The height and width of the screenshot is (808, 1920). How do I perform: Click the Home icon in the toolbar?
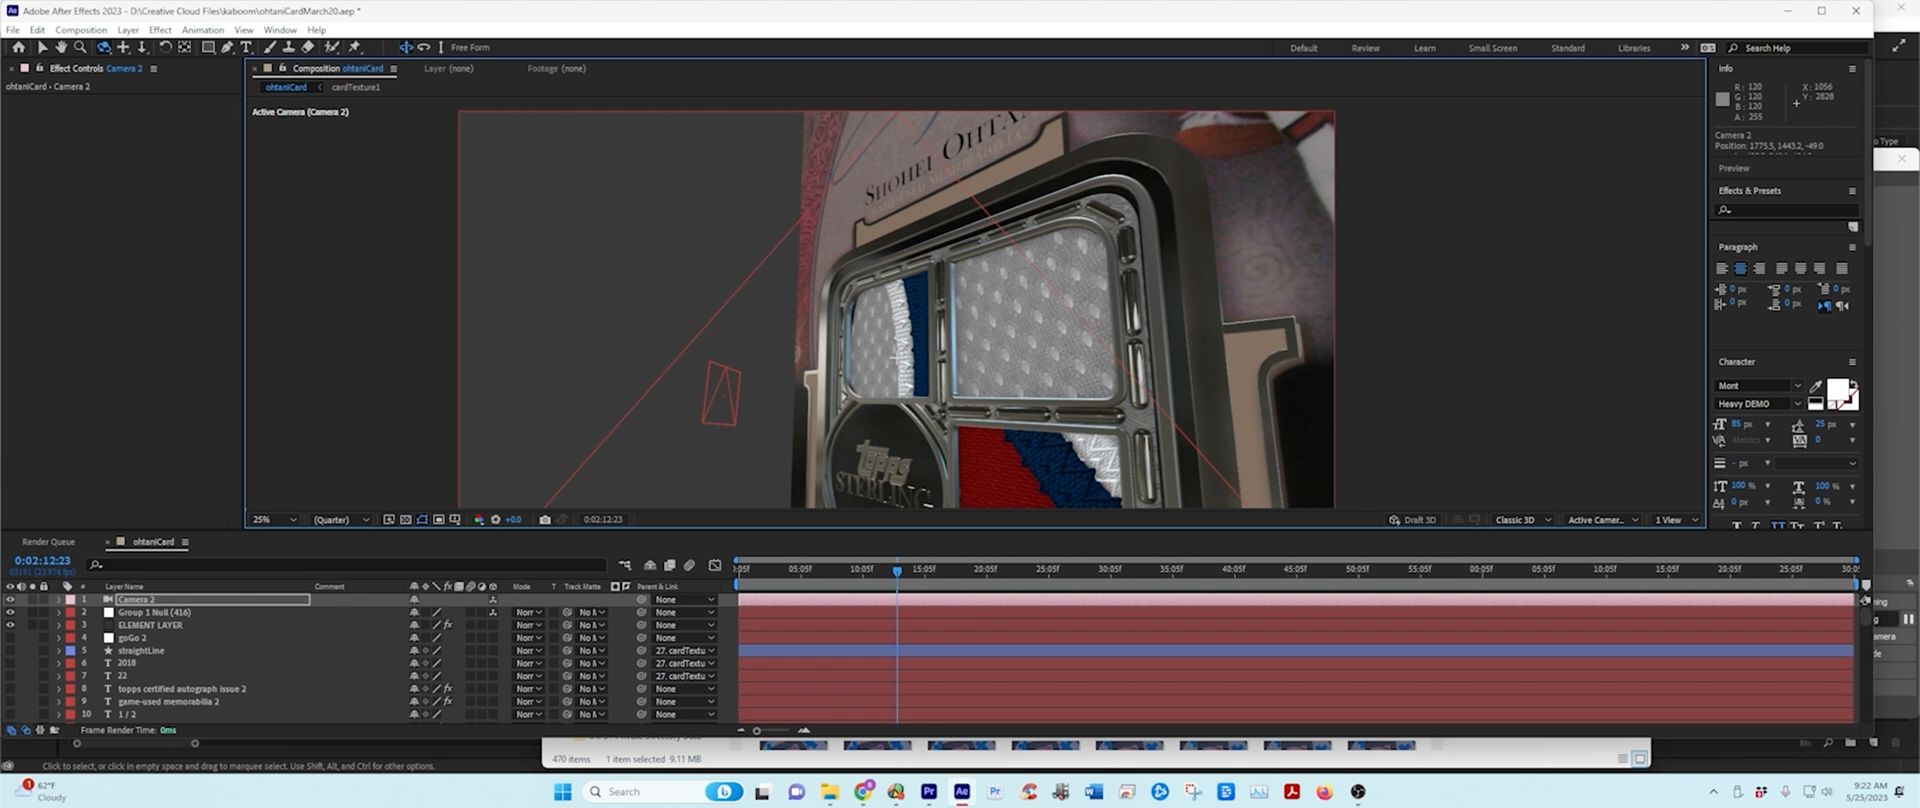[18, 47]
